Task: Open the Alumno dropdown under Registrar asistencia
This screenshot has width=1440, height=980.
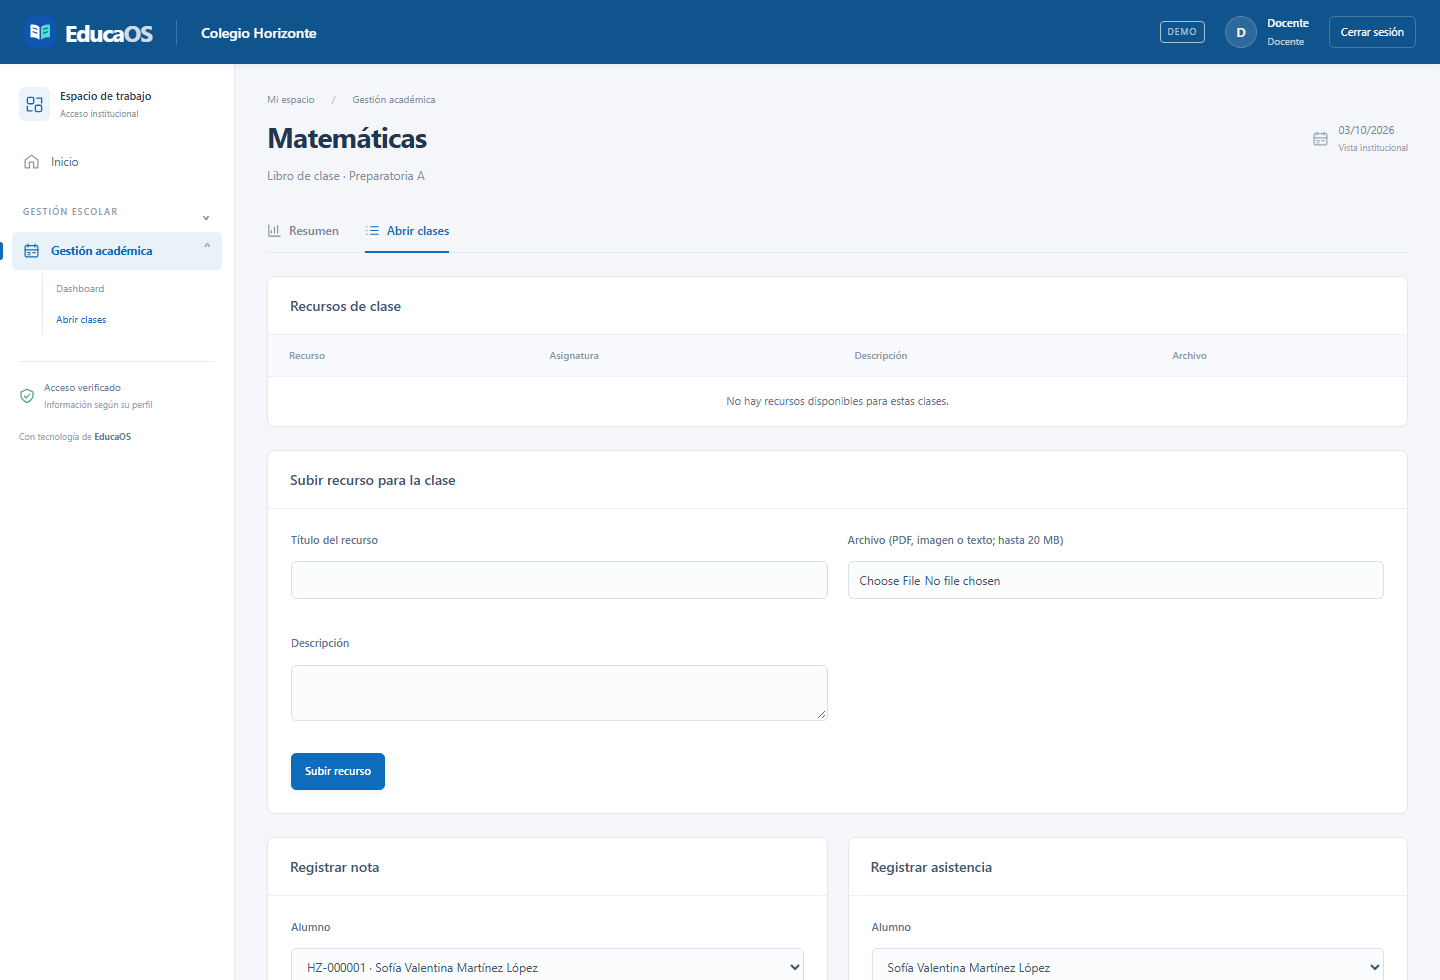Action: [x=1127, y=967]
